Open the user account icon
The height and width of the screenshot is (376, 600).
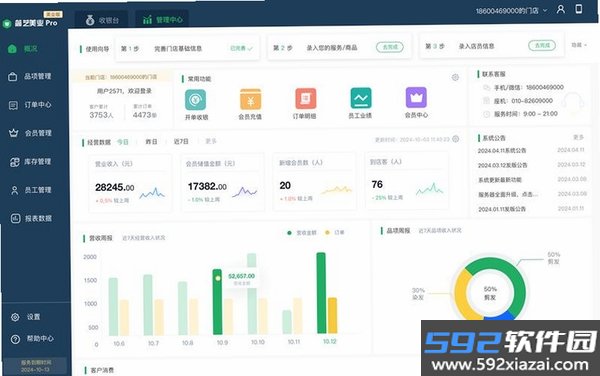[x=561, y=10]
